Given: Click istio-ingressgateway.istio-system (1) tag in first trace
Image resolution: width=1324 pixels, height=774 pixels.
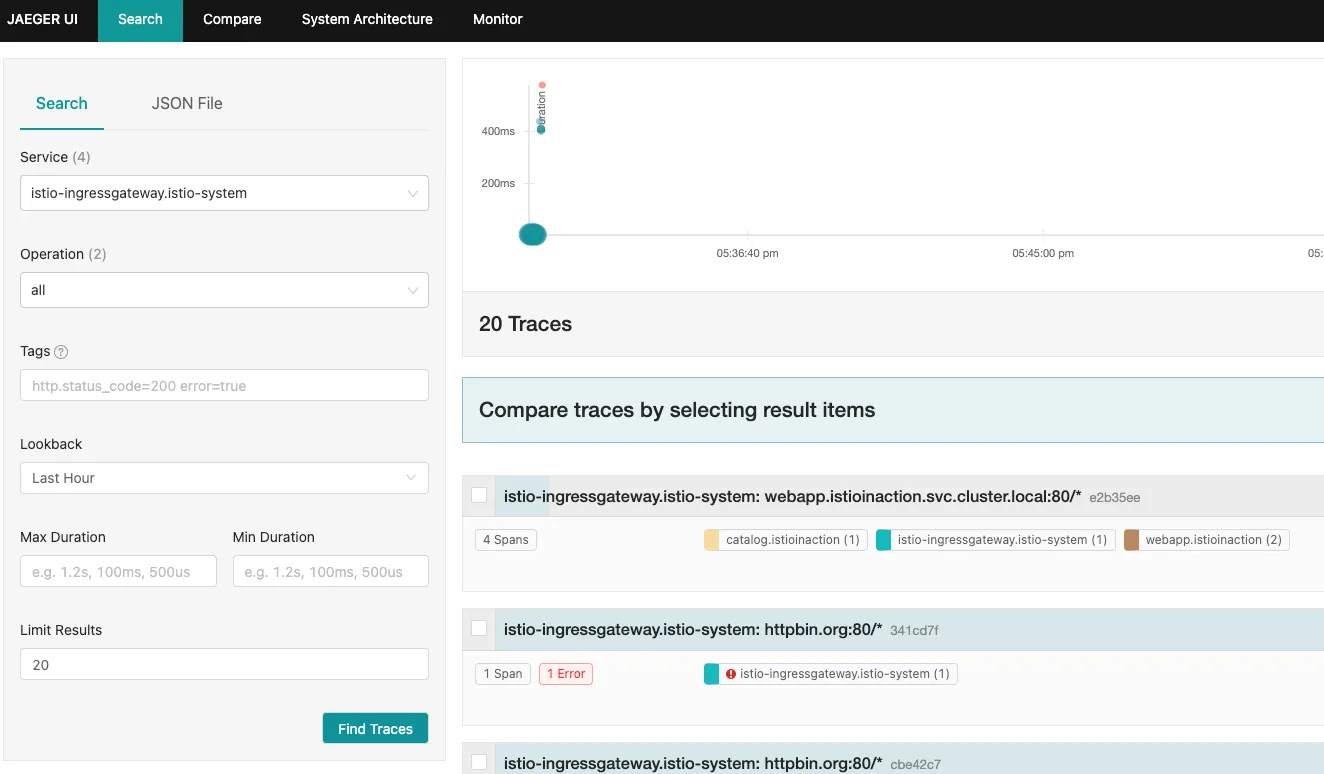Looking at the screenshot, I should [995, 540].
